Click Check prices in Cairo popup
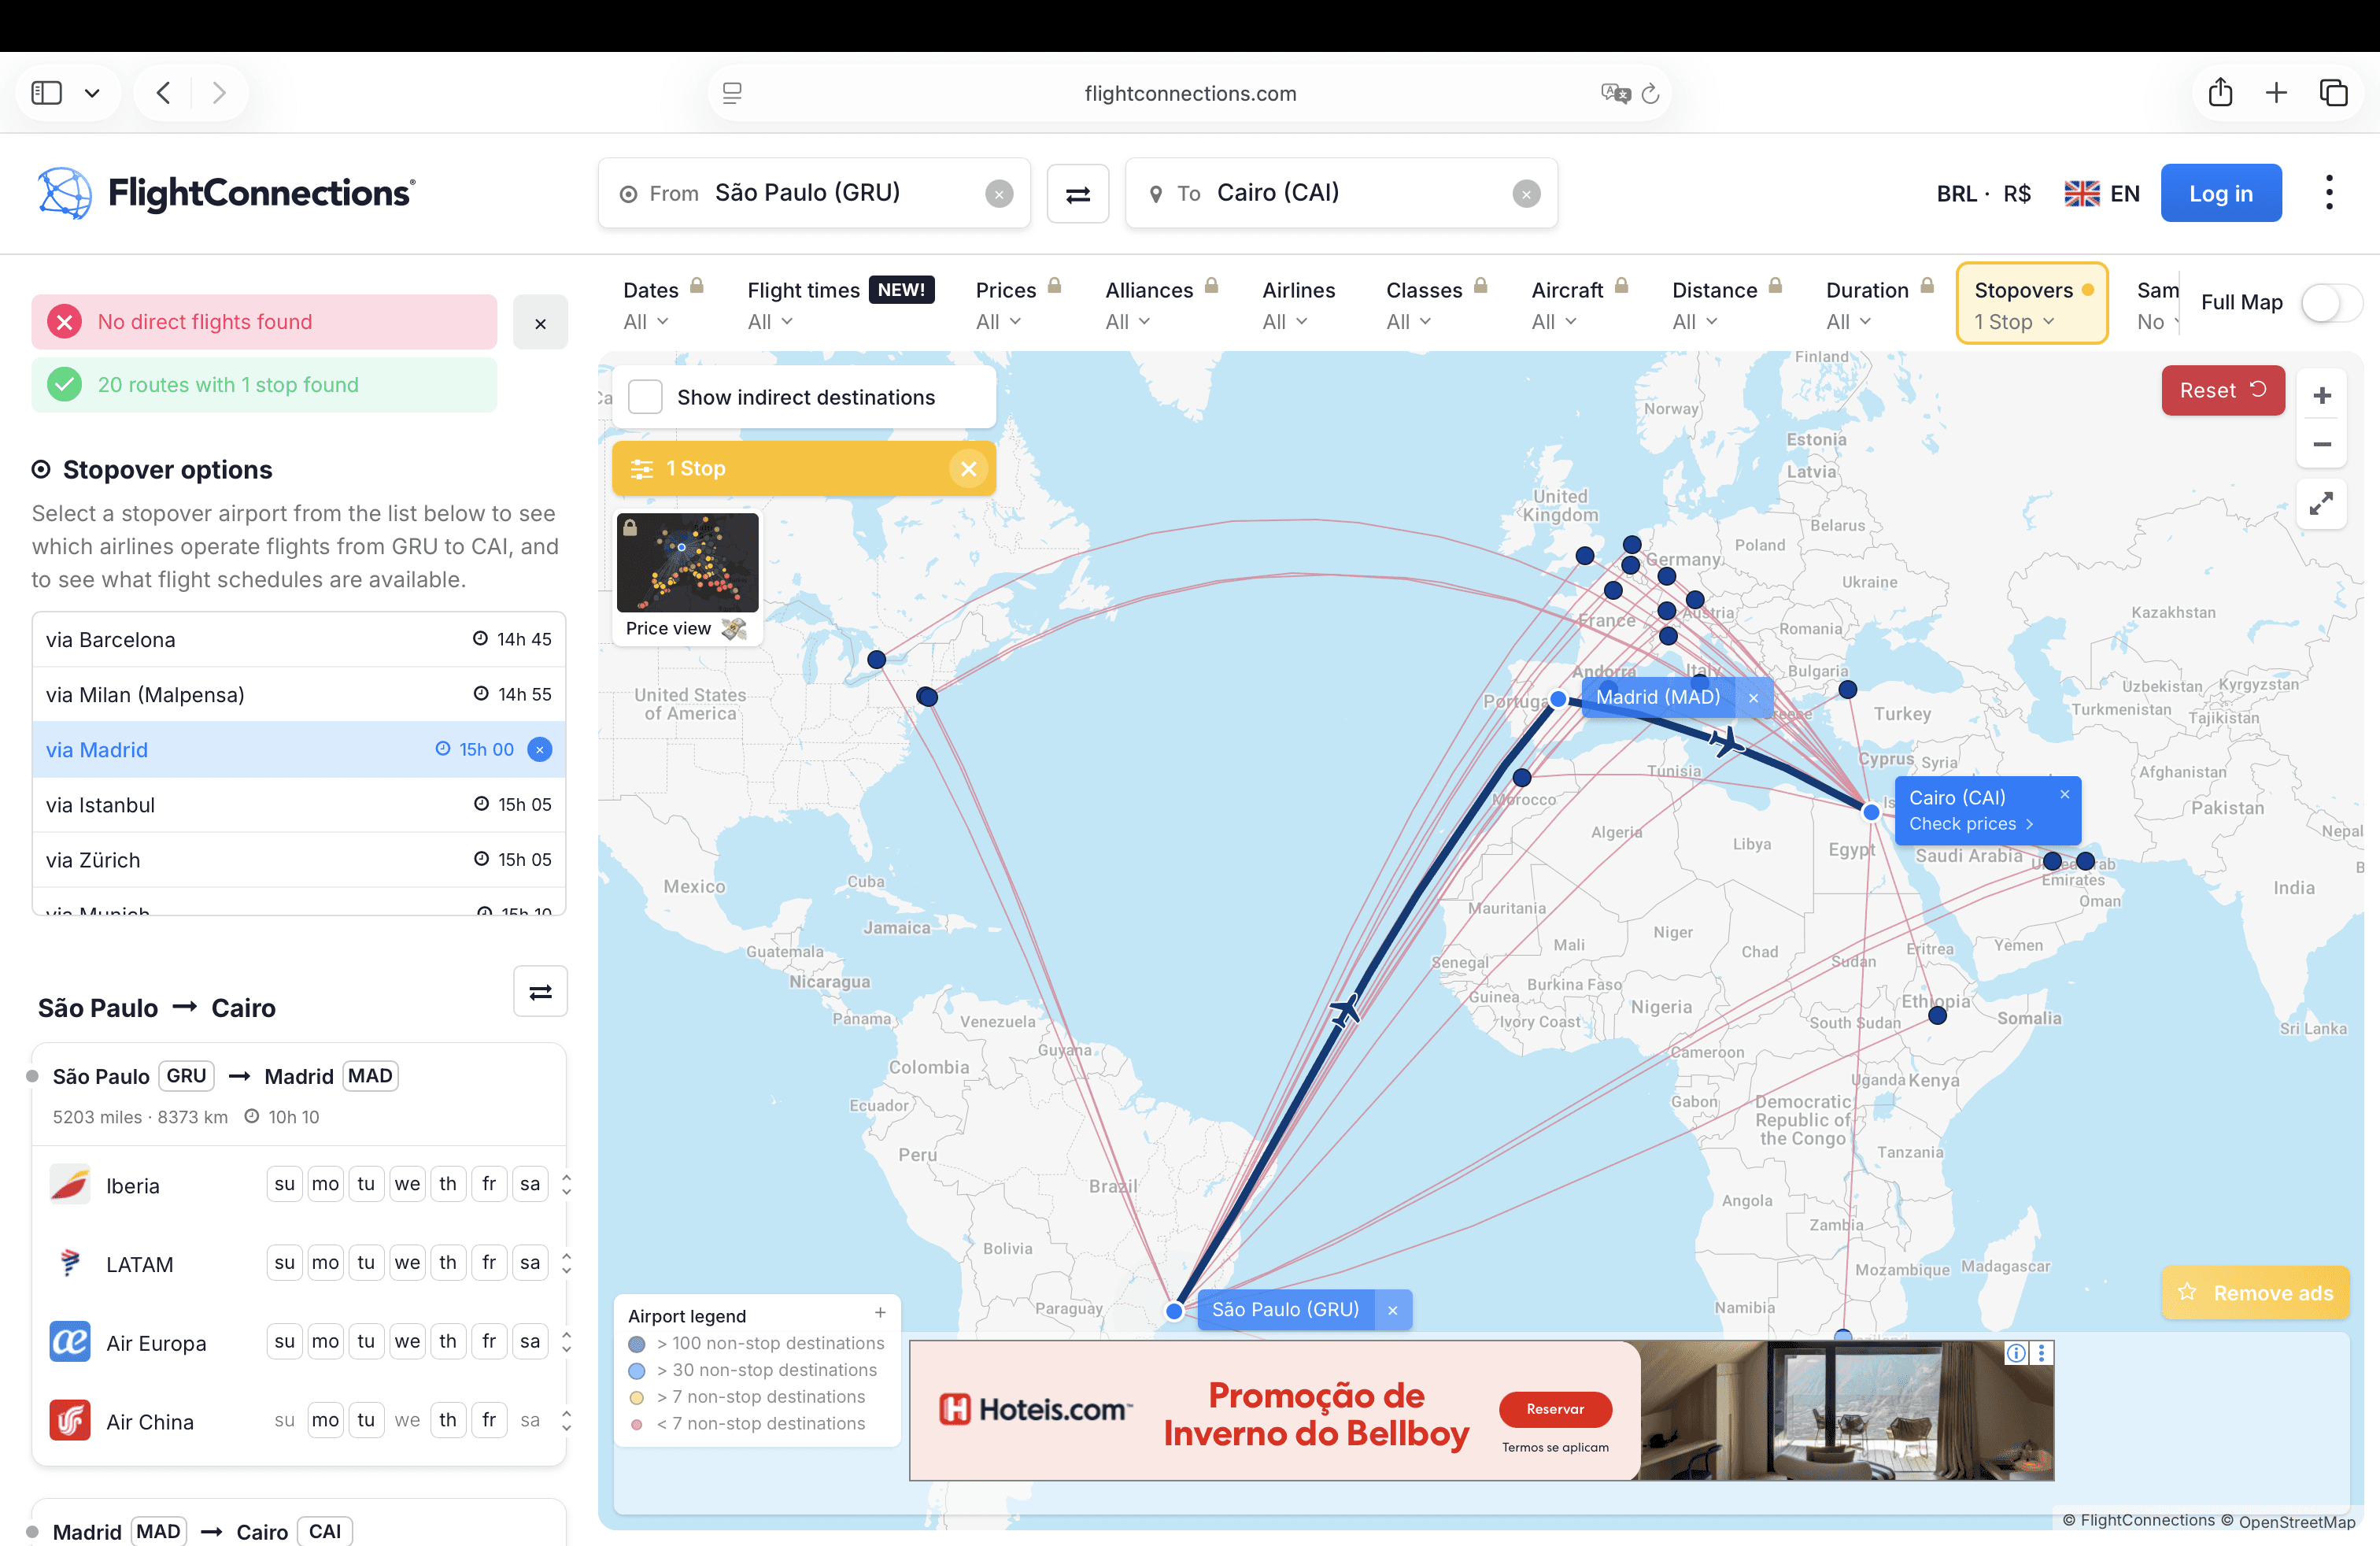The width and height of the screenshot is (2380, 1546). point(1970,824)
